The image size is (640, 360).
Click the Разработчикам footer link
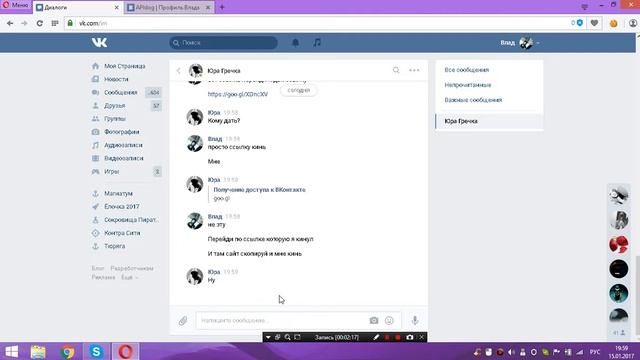click(x=132, y=268)
